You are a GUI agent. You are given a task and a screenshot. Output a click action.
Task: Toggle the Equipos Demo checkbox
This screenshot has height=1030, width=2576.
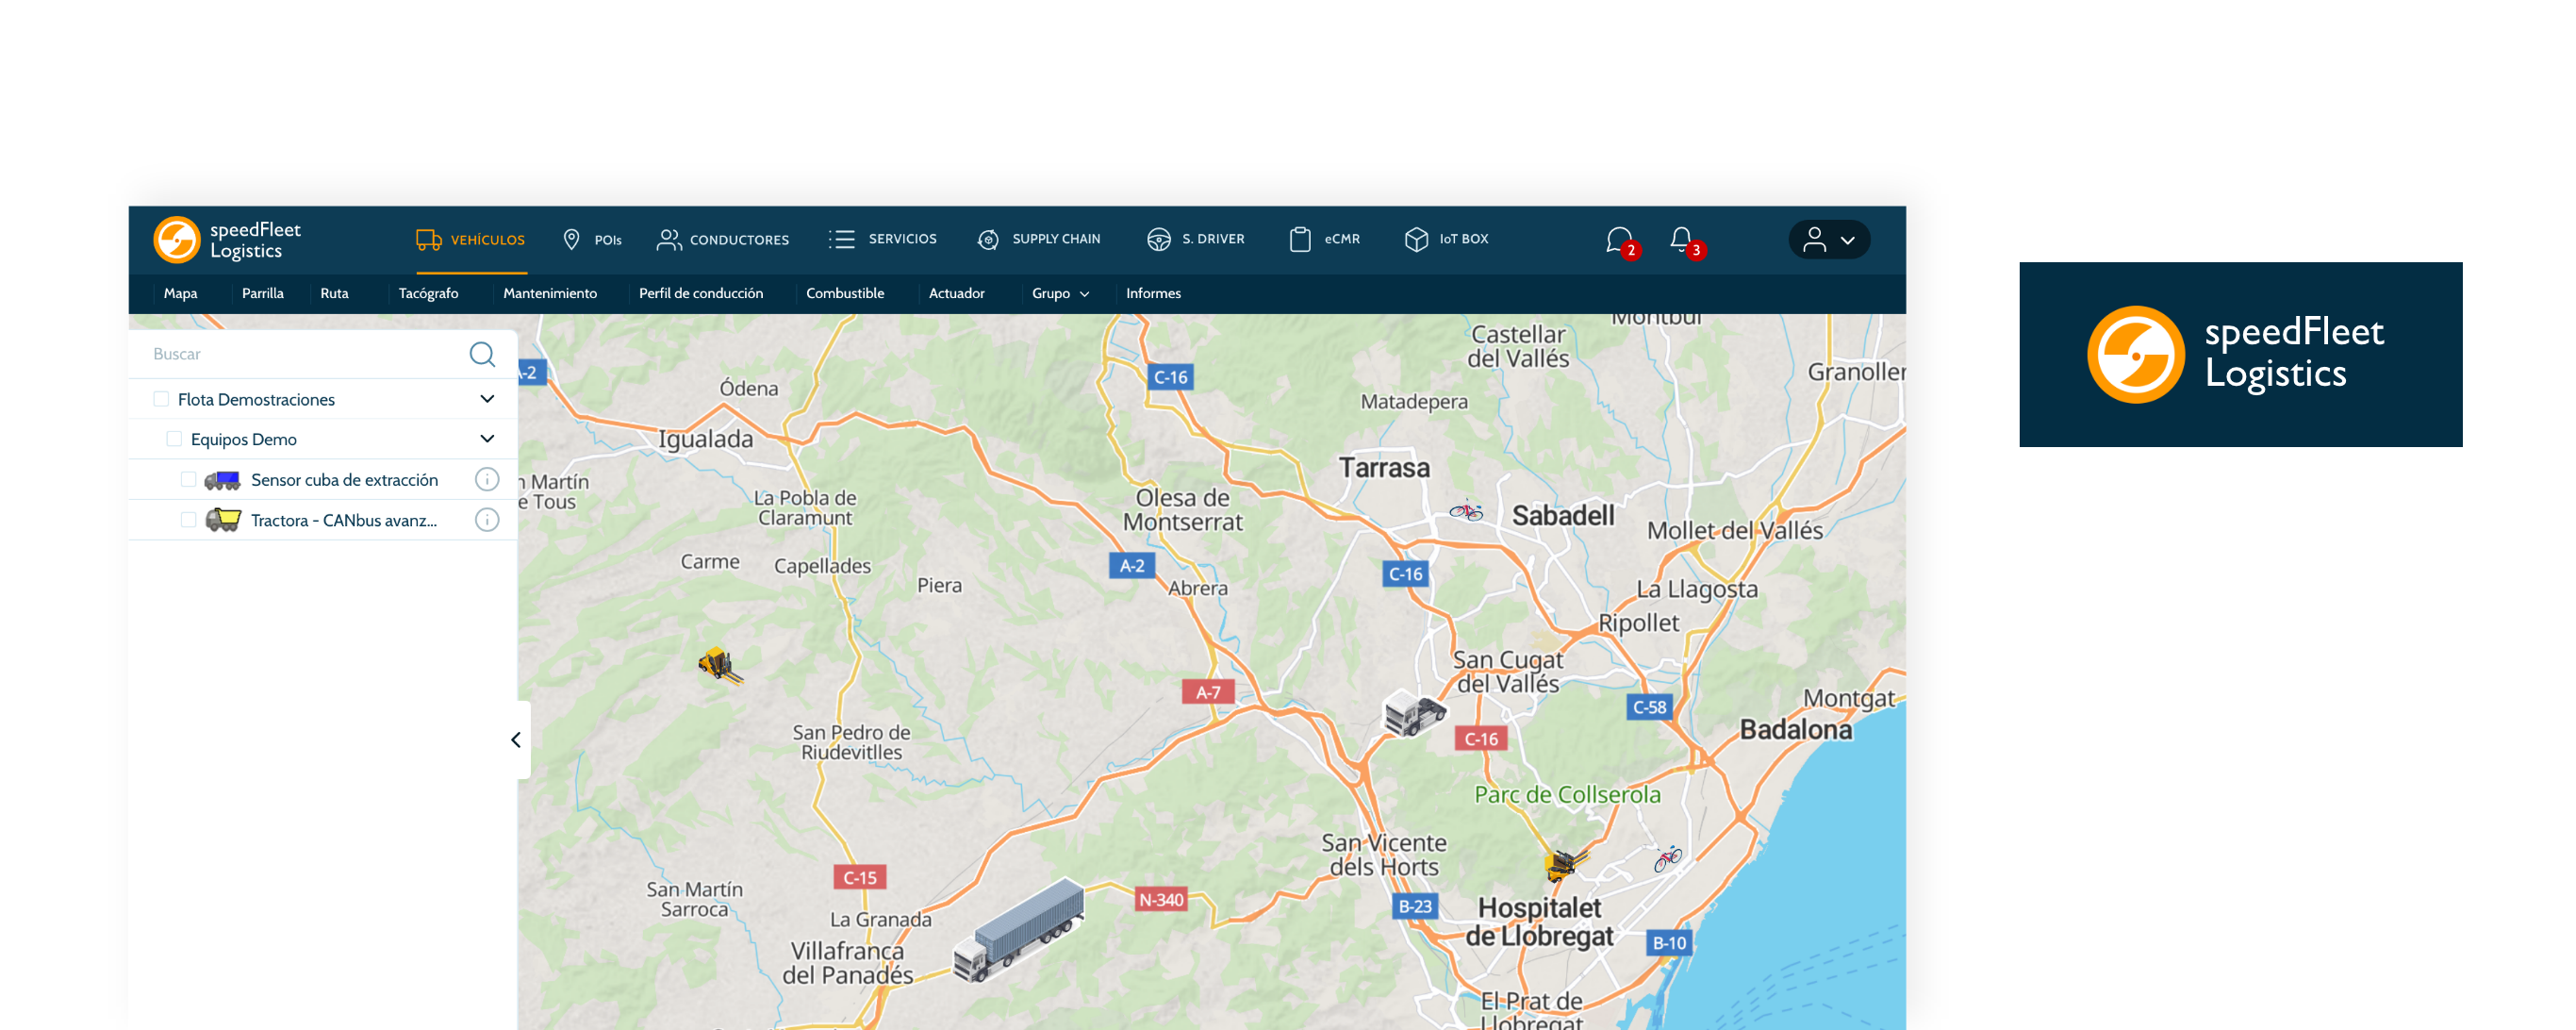pyautogui.click(x=175, y=439)
